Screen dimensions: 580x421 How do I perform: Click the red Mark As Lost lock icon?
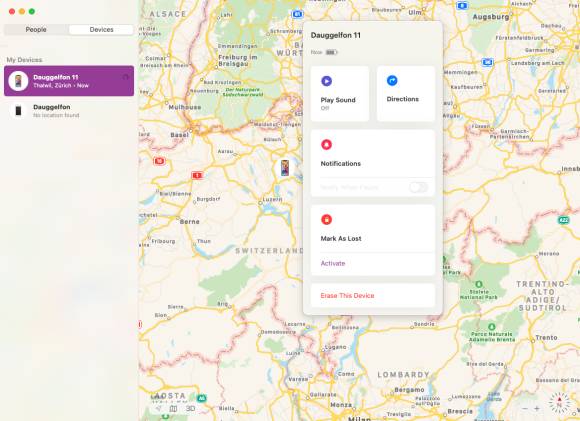(x=326, y=219)
